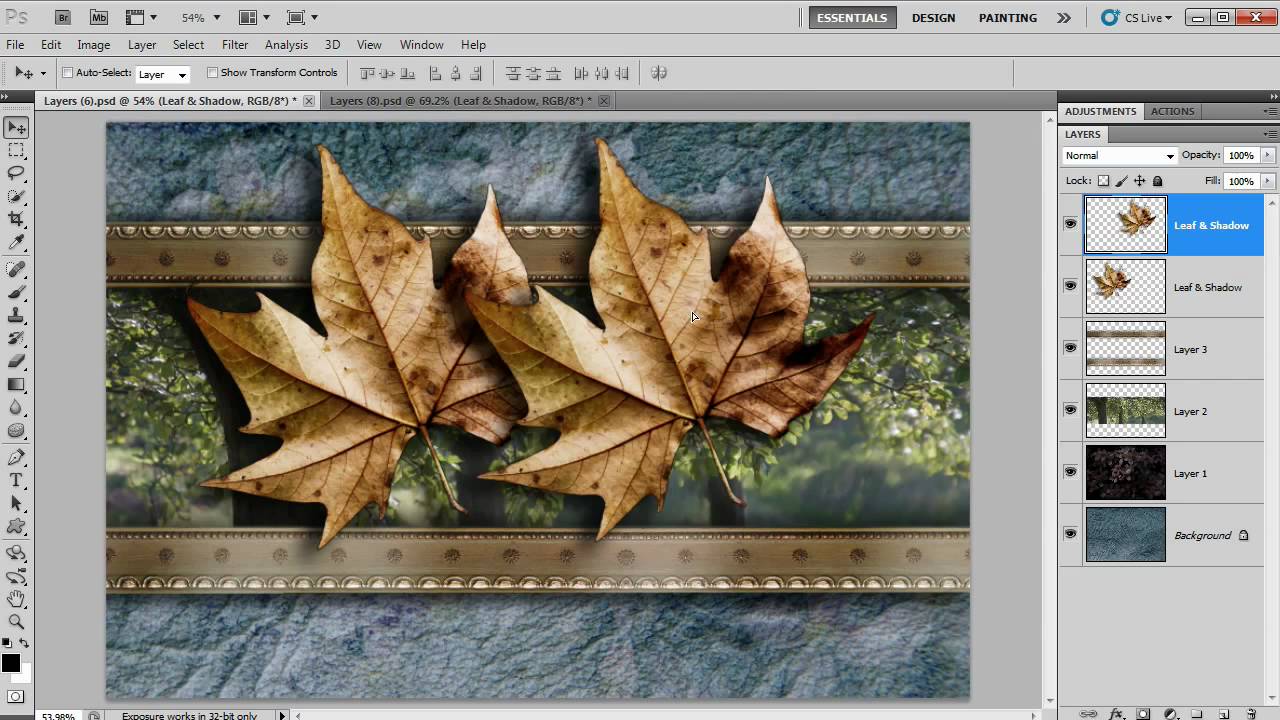Create a new layer group
Viewport: 1280px width, 720px height.
(x=1197, y=714)
